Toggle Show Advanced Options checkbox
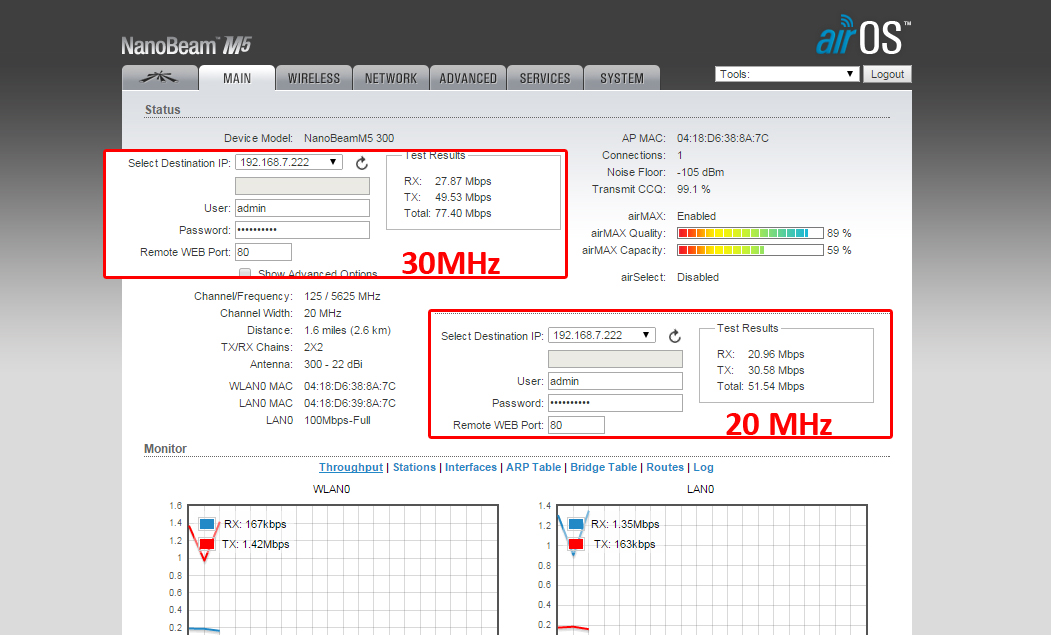The width and height of the screenshot is (1051, 635). (x=245, y=274)
